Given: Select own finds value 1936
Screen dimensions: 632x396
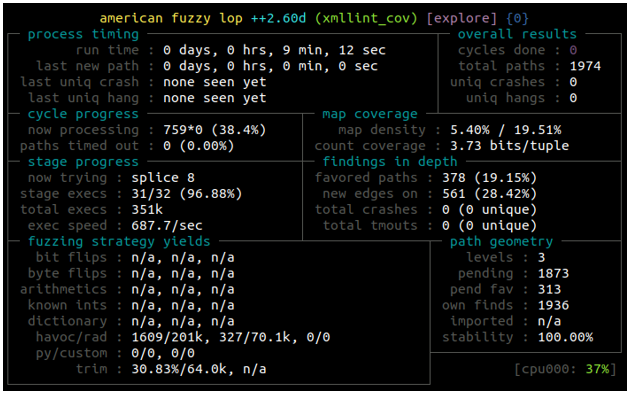Looking at the screenshot, I should 553,306.
